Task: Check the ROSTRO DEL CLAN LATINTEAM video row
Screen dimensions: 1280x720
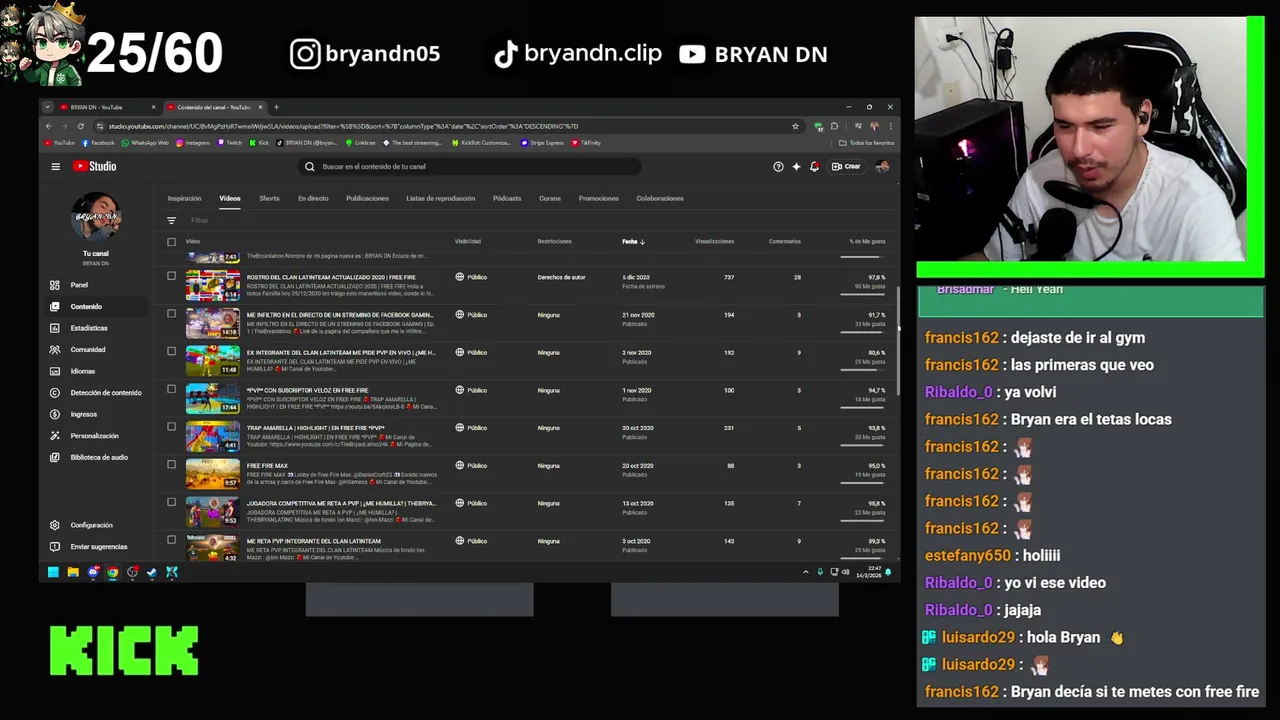Action: point(171,277)
